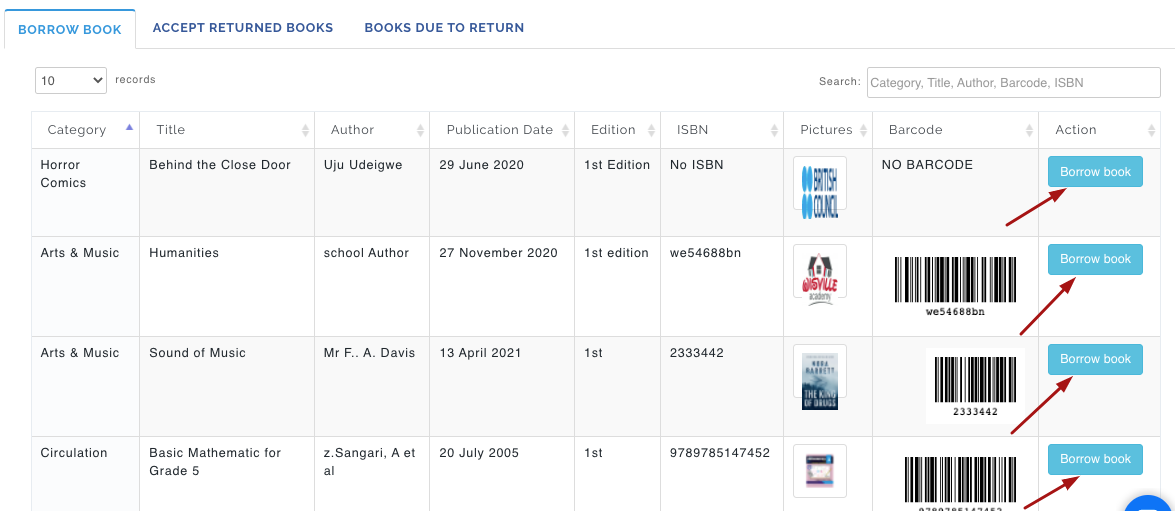Sort table by ISBN column
1175x511 pixels.
click(722, 130)
